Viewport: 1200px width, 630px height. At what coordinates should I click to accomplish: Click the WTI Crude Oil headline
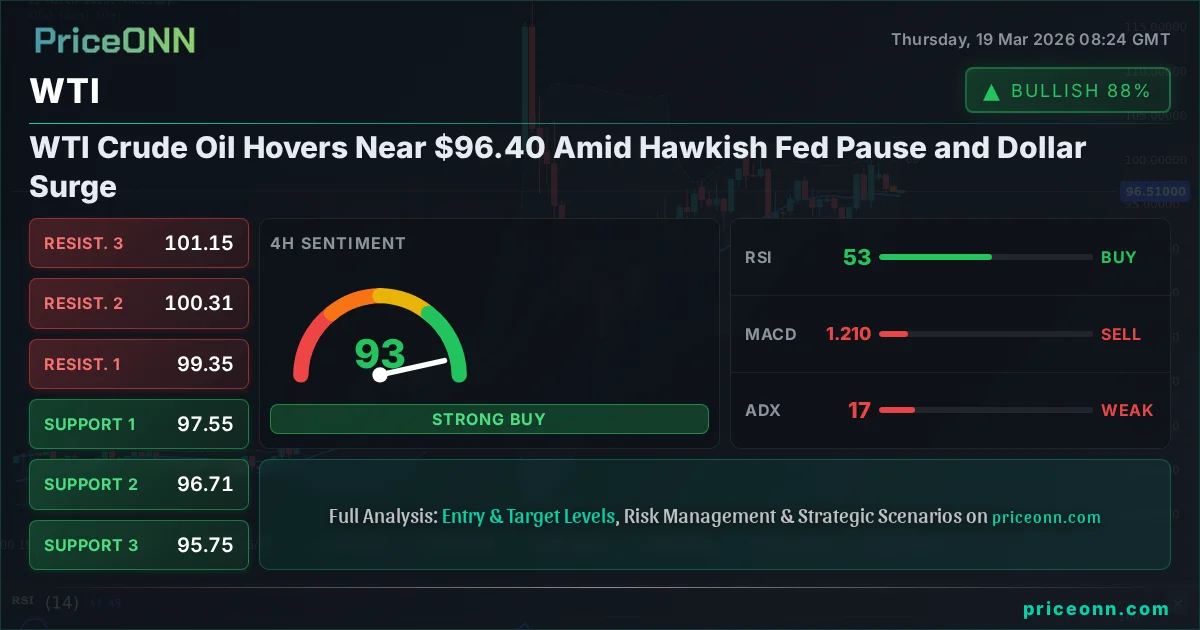[x=557, y=167]
